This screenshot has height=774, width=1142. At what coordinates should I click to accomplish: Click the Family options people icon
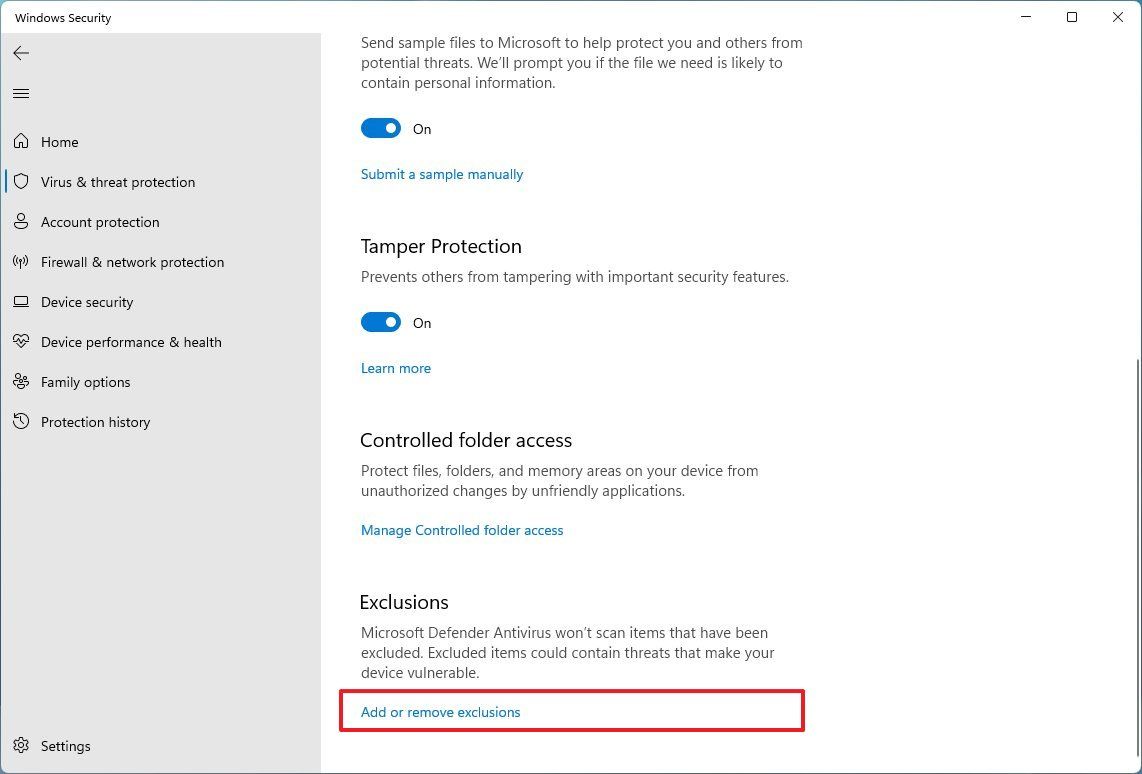pyautogui.click(x=21, y=382)
